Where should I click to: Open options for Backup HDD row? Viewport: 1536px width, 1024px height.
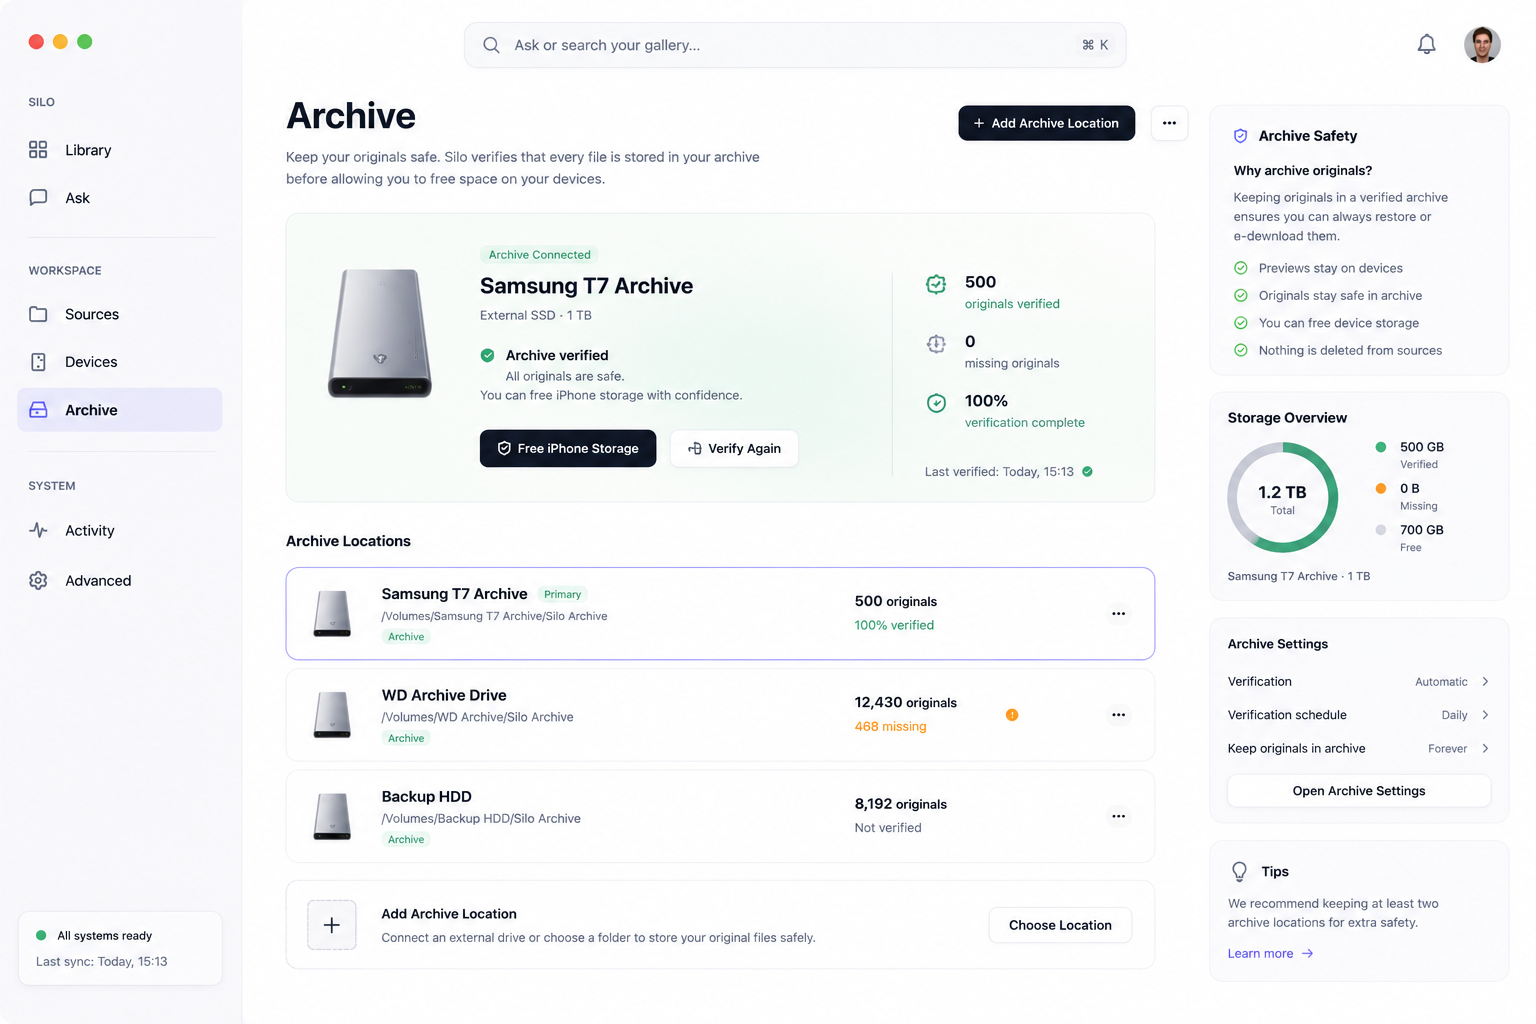point(1118,816)
